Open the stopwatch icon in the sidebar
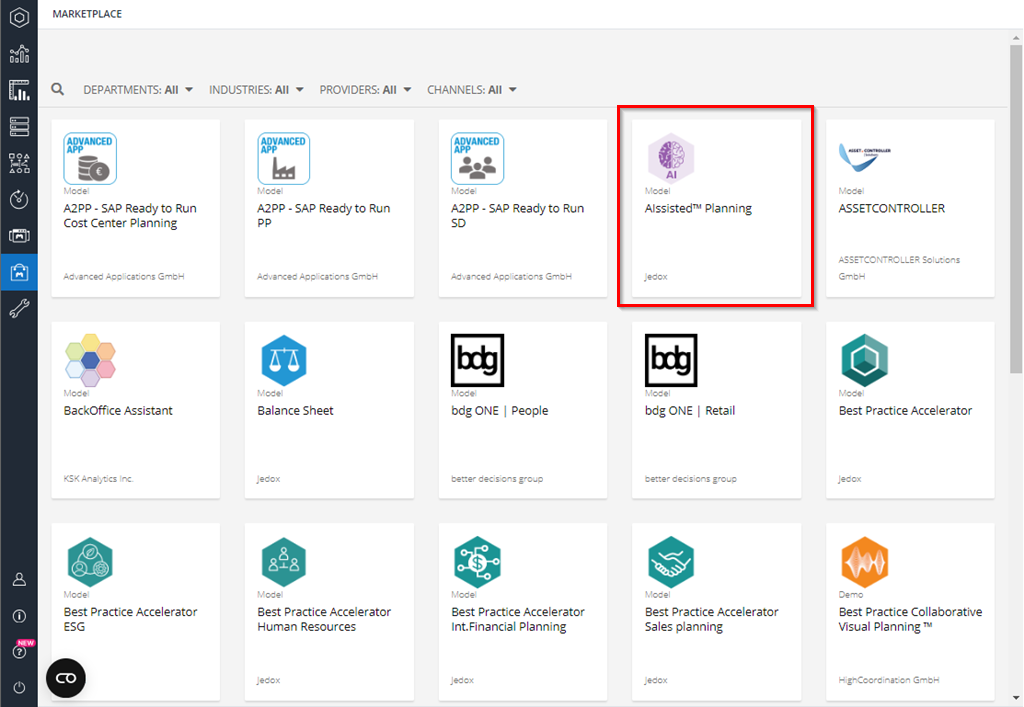The width and height of the screenshot is (1024, 707). pos(19,199)
